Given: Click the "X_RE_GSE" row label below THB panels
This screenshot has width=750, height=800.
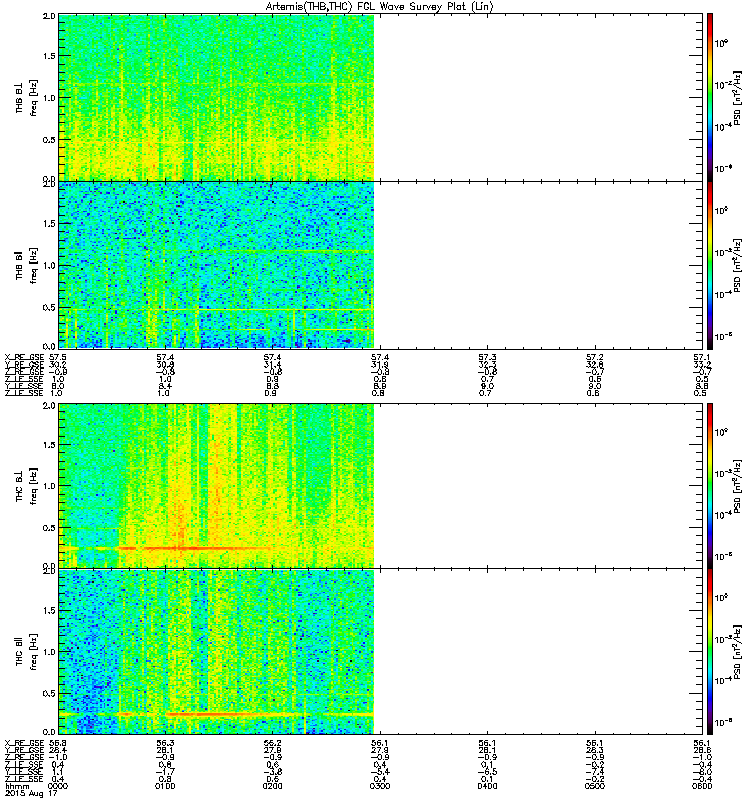Looking at the screenshot, I should pyautogui.click(x=24, y=357).
